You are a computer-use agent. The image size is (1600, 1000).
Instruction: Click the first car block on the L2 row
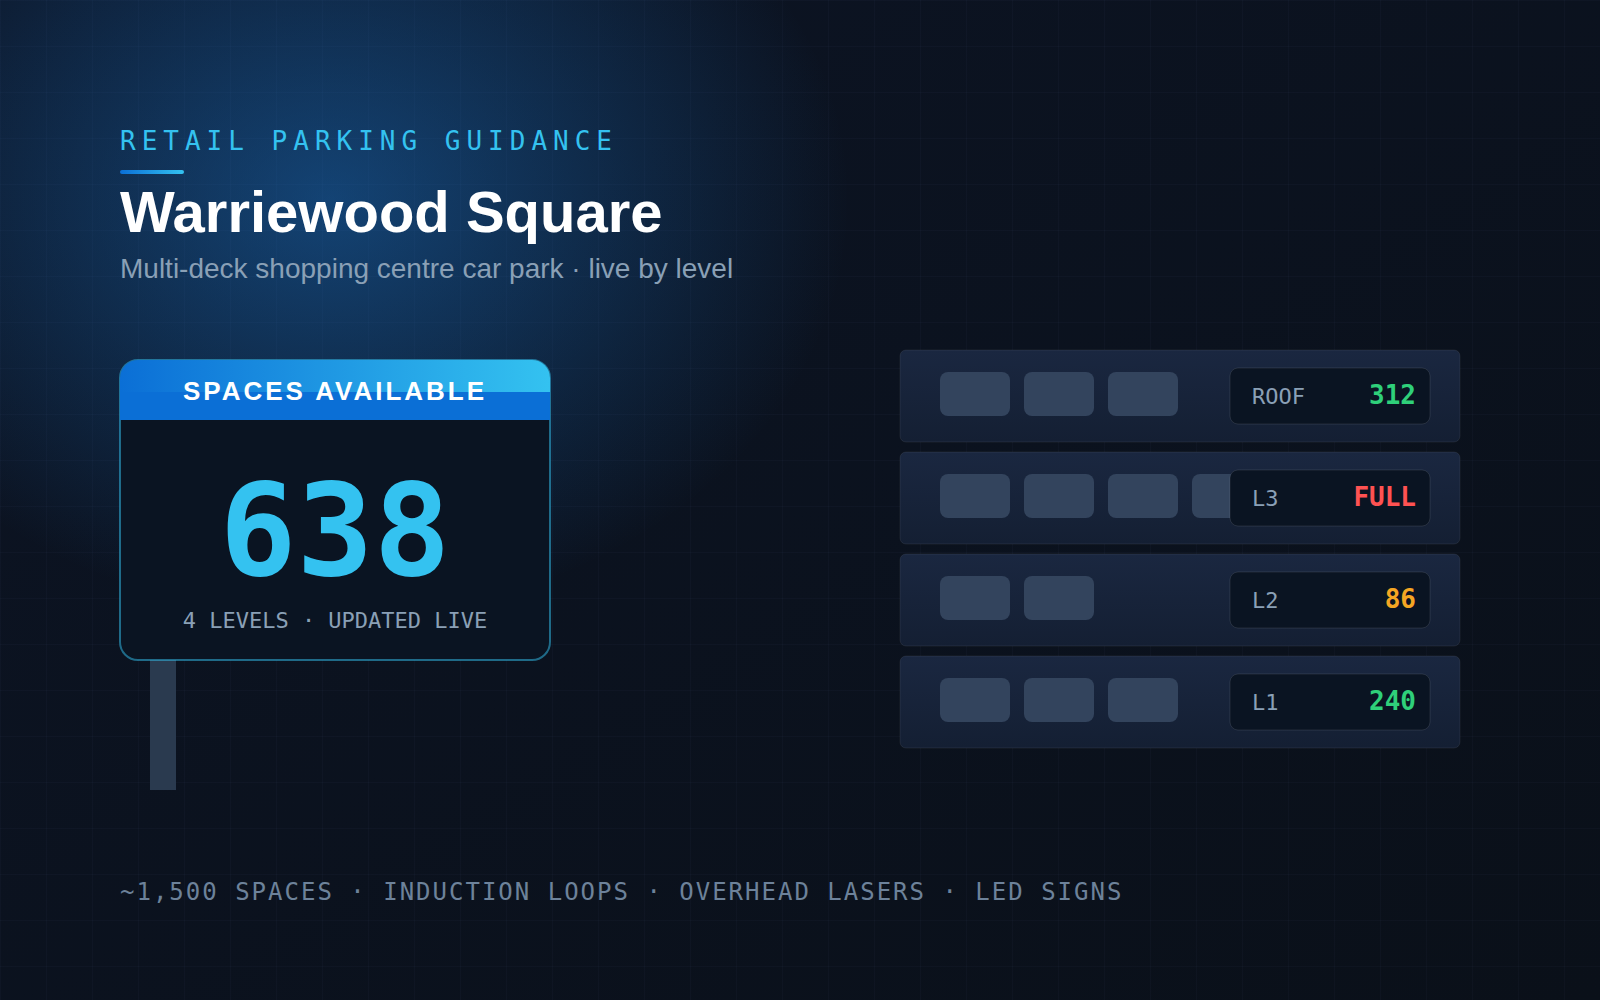[975, 598]
